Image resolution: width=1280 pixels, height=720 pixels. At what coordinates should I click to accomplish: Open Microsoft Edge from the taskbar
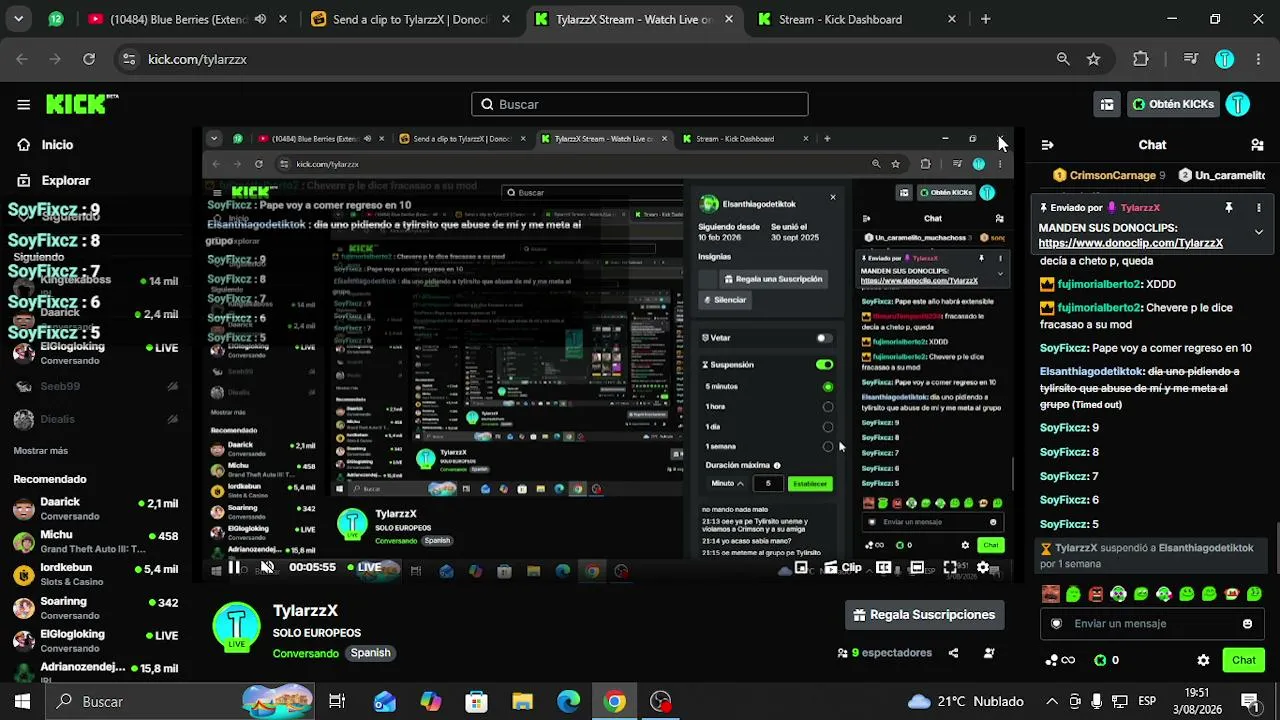(568, 701)
